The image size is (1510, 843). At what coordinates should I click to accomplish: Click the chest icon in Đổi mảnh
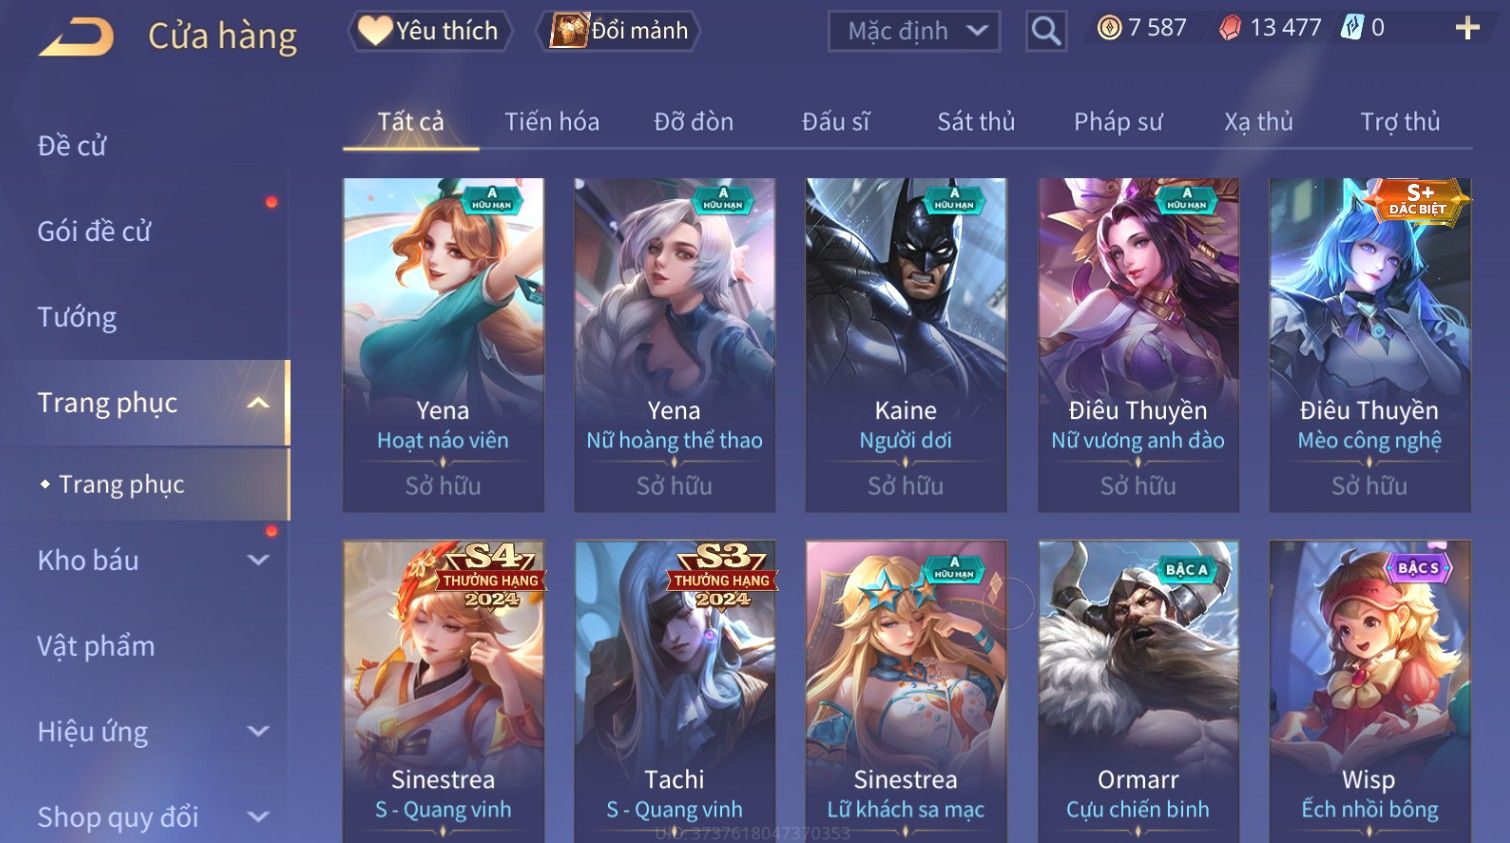569,31
